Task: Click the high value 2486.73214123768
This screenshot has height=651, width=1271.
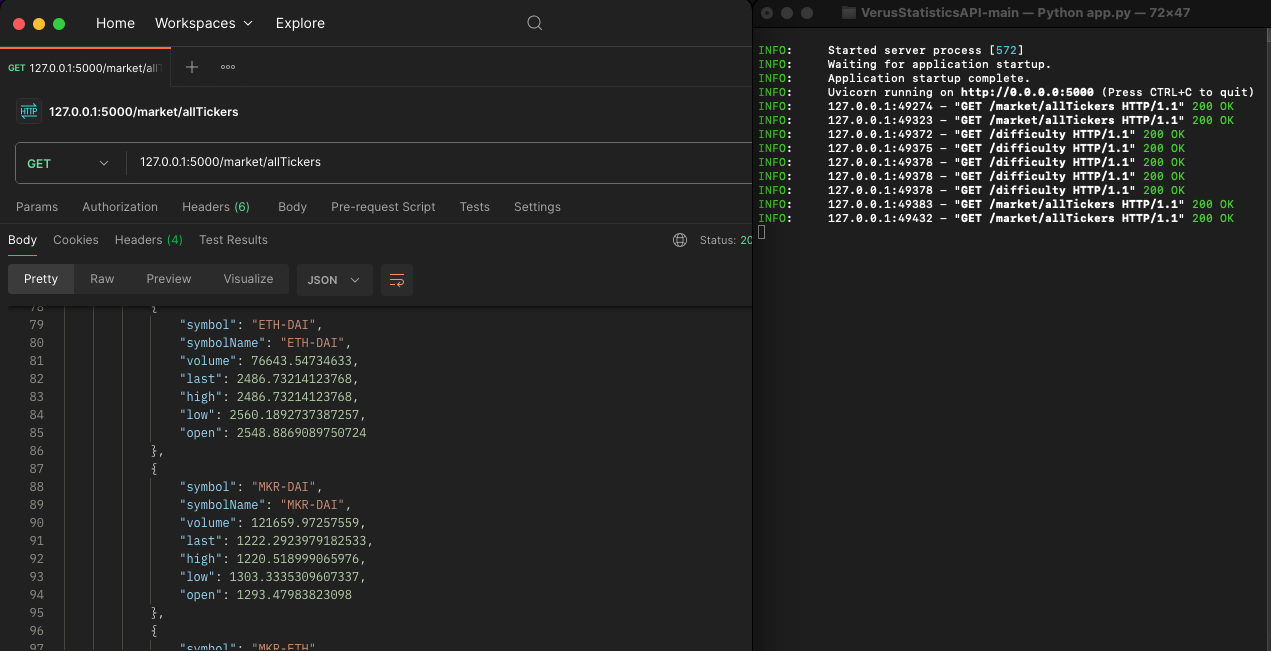Action: [x=297, y=397]
